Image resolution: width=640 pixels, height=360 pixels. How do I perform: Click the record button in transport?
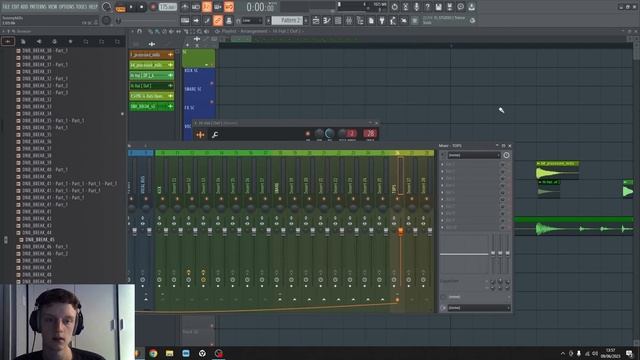point(153,7)
